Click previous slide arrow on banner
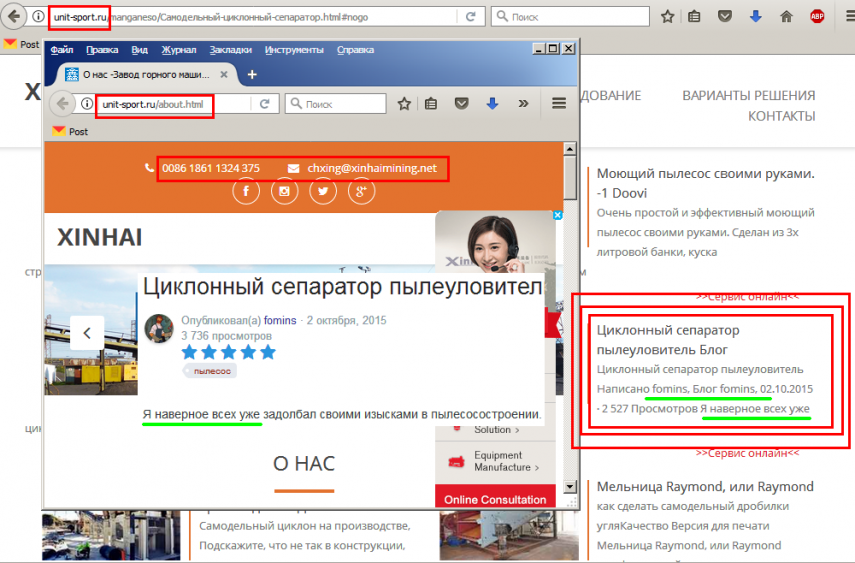The height and width of the screenshot is (563, 855). pyautogui.click(x=87, y=333)
